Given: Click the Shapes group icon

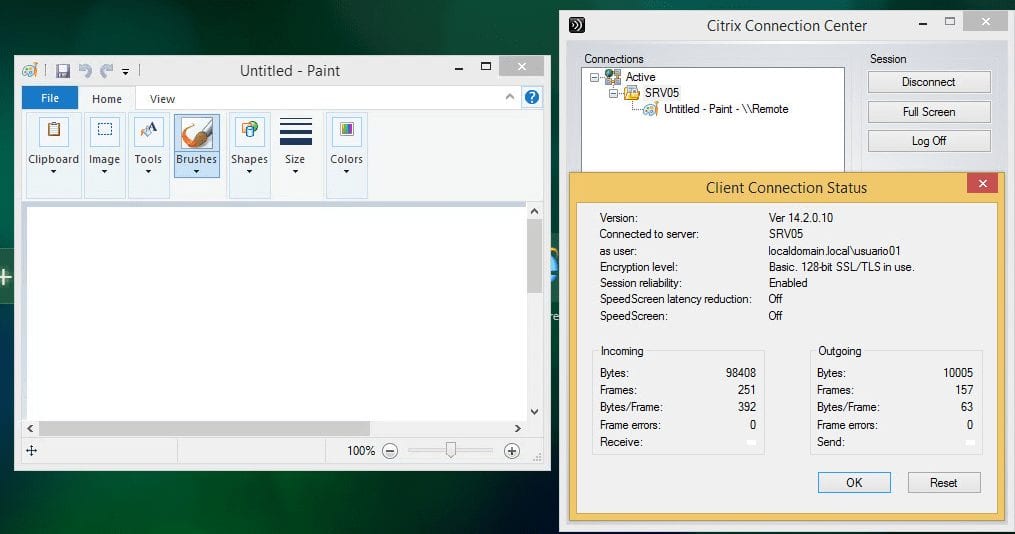Looking at the screenshot, I should [x=249, y=129].
